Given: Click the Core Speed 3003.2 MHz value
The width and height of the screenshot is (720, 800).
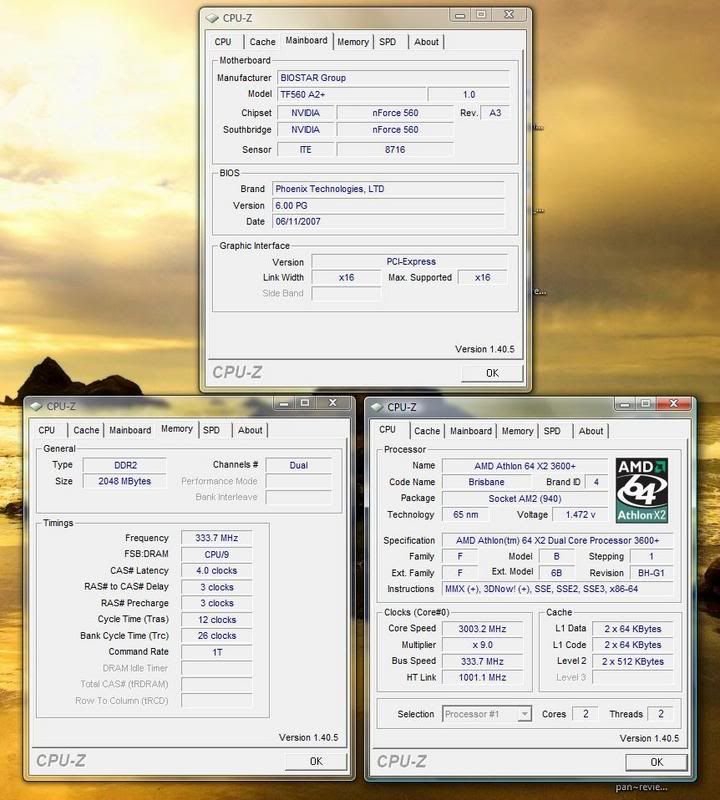Looking at the screenshot, I should (x=482, y=629).
